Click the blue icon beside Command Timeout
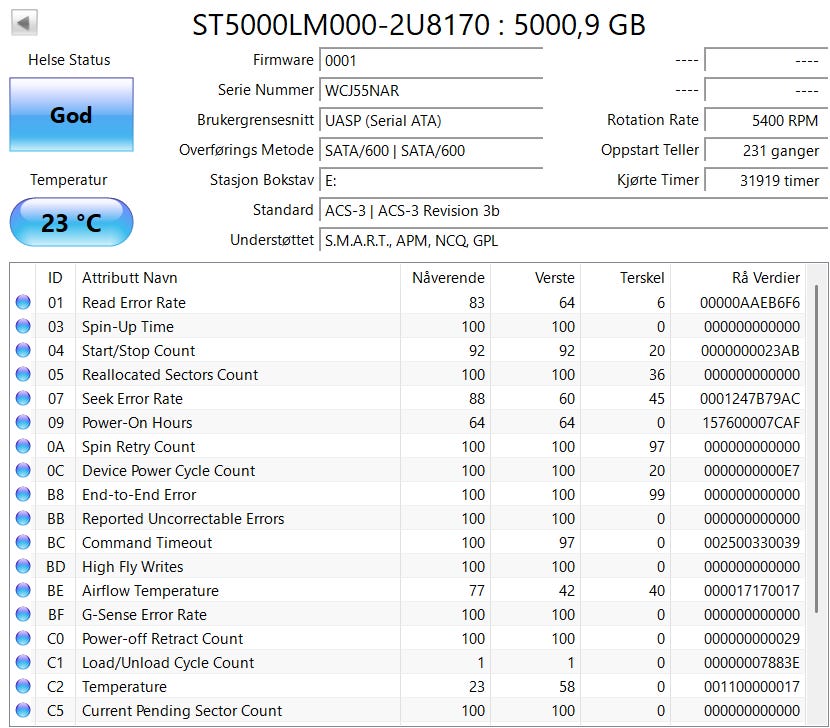Screen dimensions: 830x728 [x=23, y=543]
